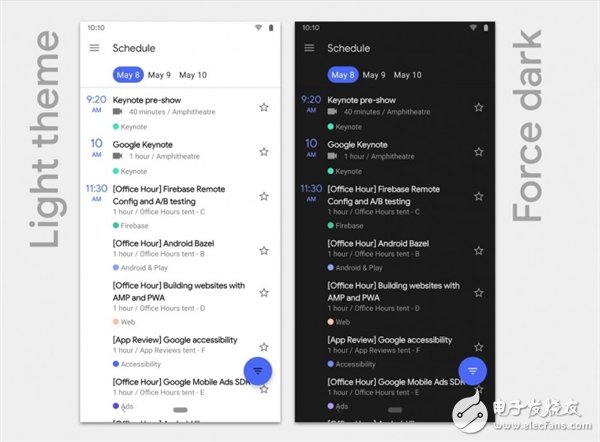The image size is (600, 442).
Task: Star Android Bazel session in light theme
Action: coord(264,249)
